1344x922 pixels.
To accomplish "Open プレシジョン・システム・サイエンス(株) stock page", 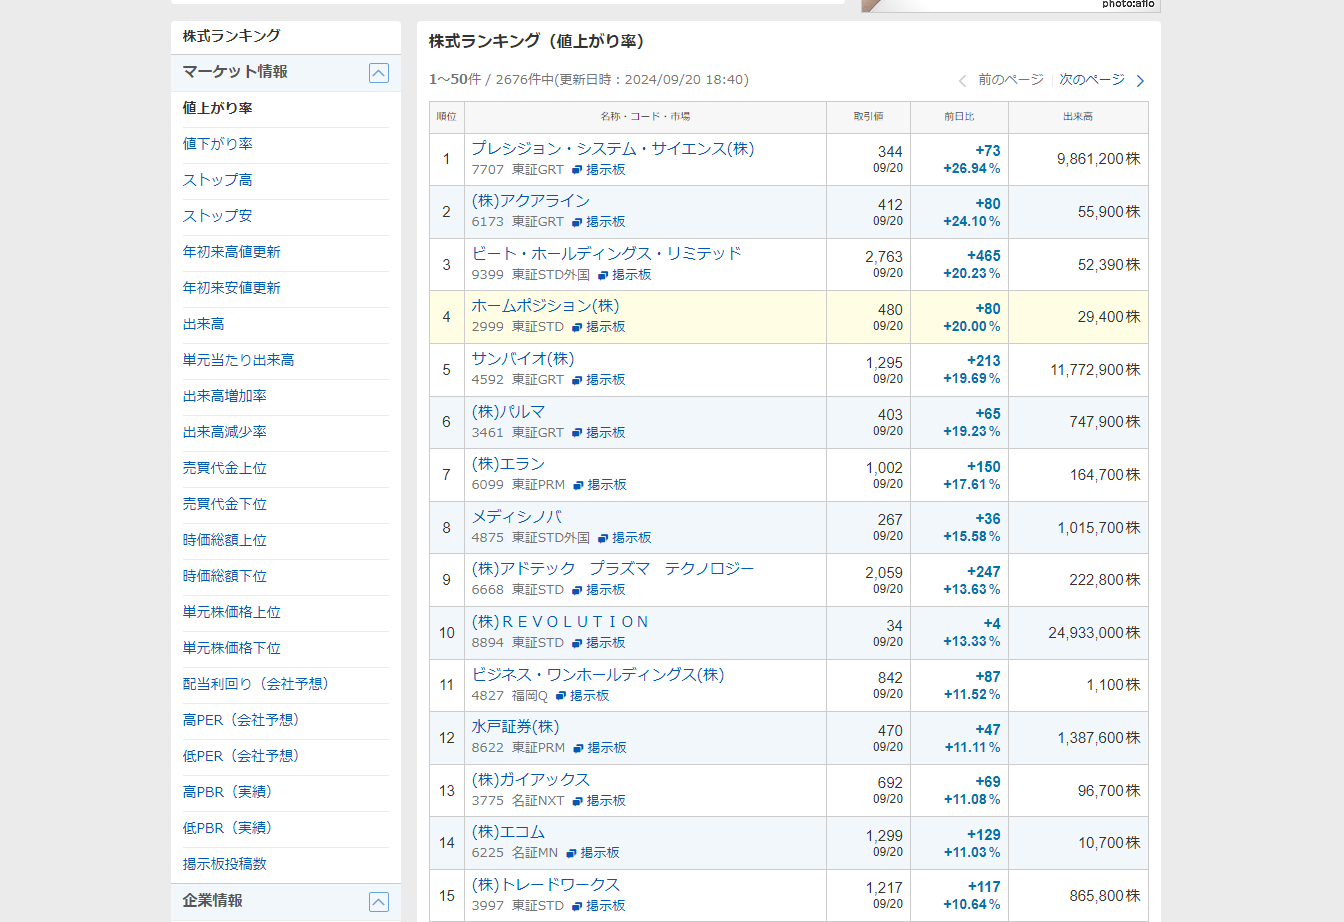I will [x=613, y=149].
